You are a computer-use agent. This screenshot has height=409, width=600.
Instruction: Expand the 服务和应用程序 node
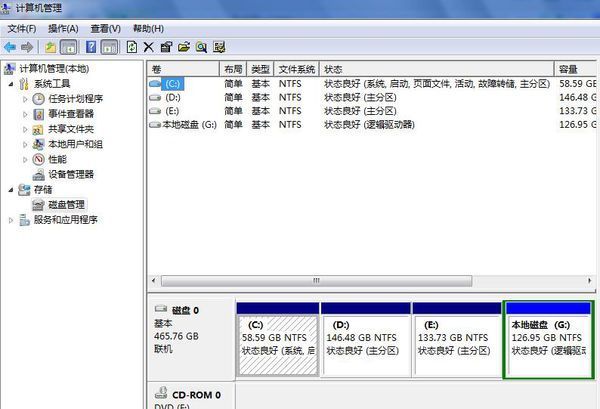11,220
